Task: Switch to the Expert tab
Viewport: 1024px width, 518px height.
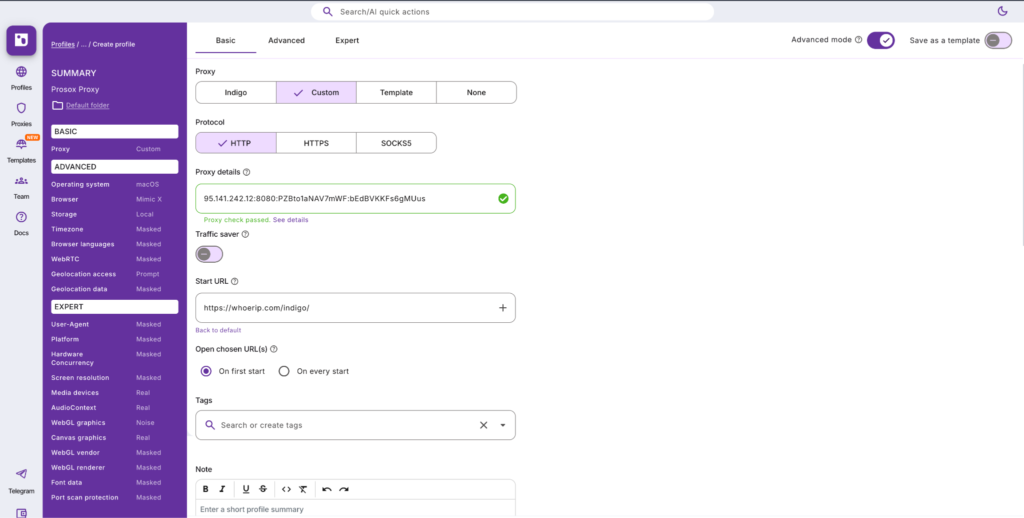Action: [347, 40]
